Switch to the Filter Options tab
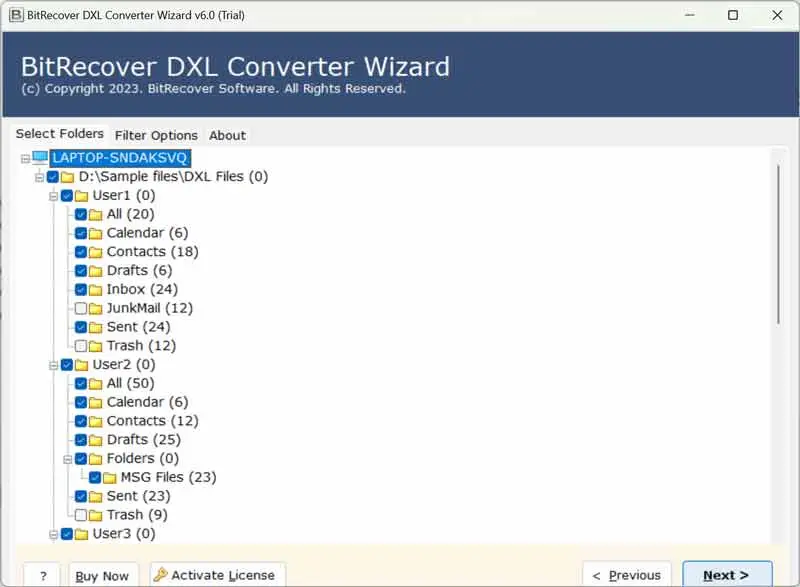The image size is (800, 587). 156,135
